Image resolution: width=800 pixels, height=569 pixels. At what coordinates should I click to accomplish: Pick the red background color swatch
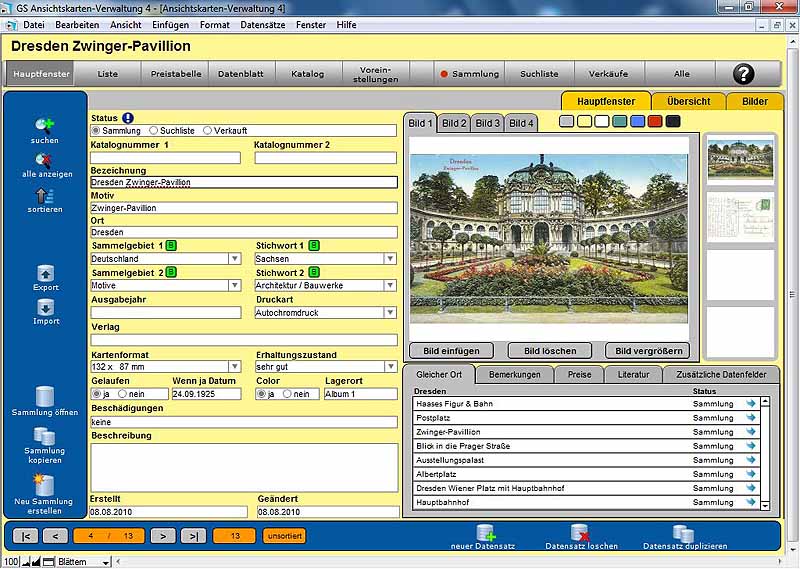[x=655, y=121]
